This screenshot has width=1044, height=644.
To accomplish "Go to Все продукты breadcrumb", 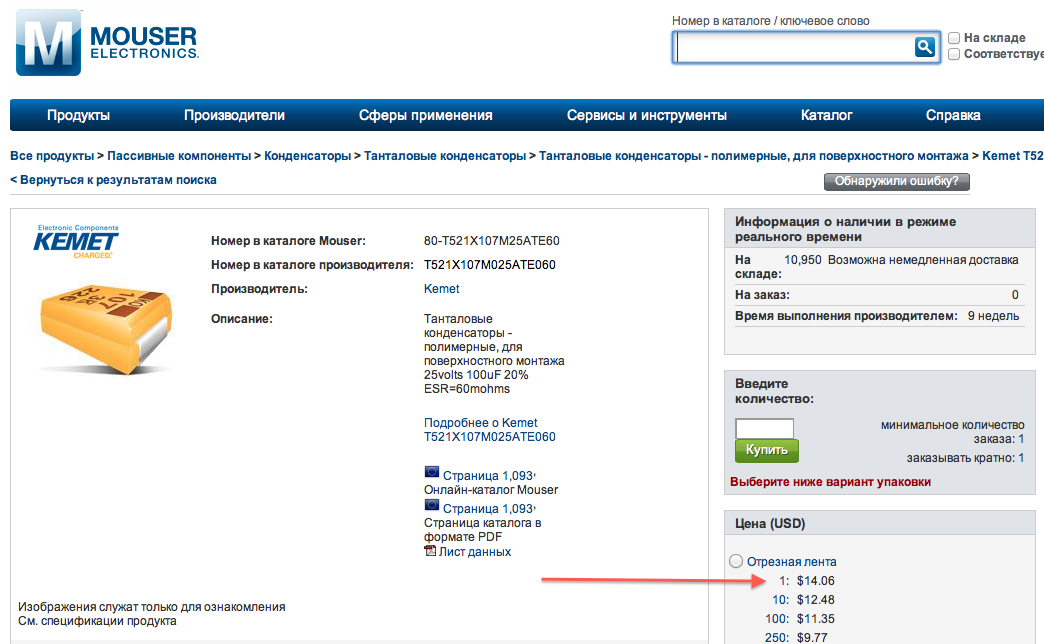I will click(52, 156).
